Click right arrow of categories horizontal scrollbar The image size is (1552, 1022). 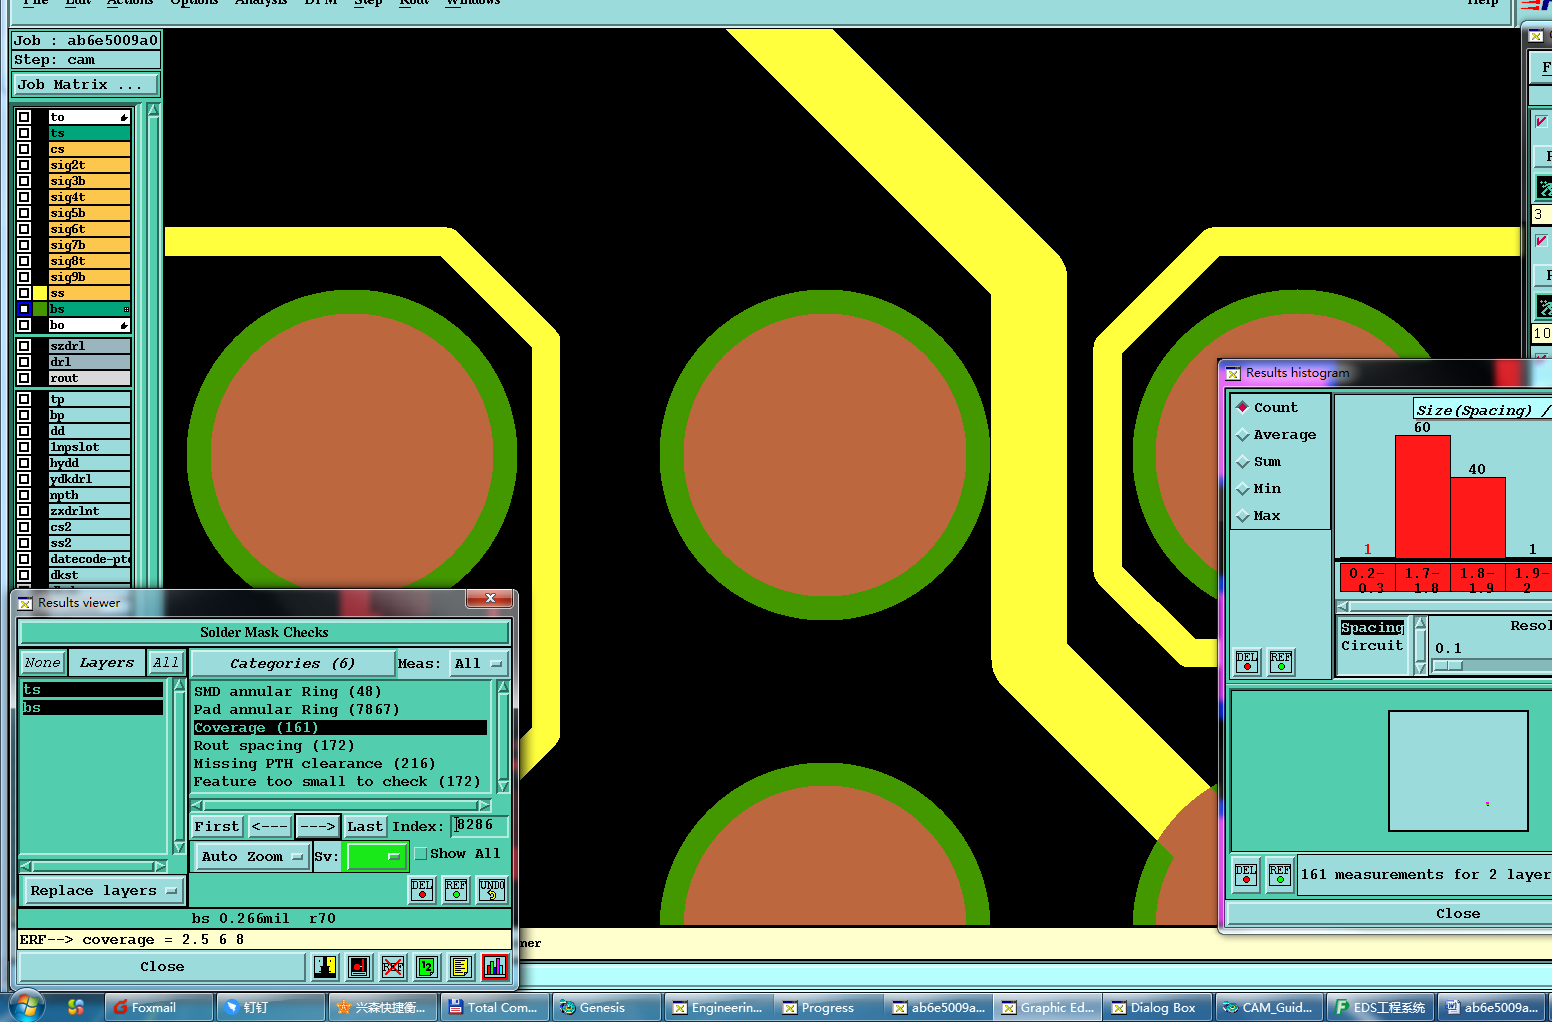click(484, 805)
